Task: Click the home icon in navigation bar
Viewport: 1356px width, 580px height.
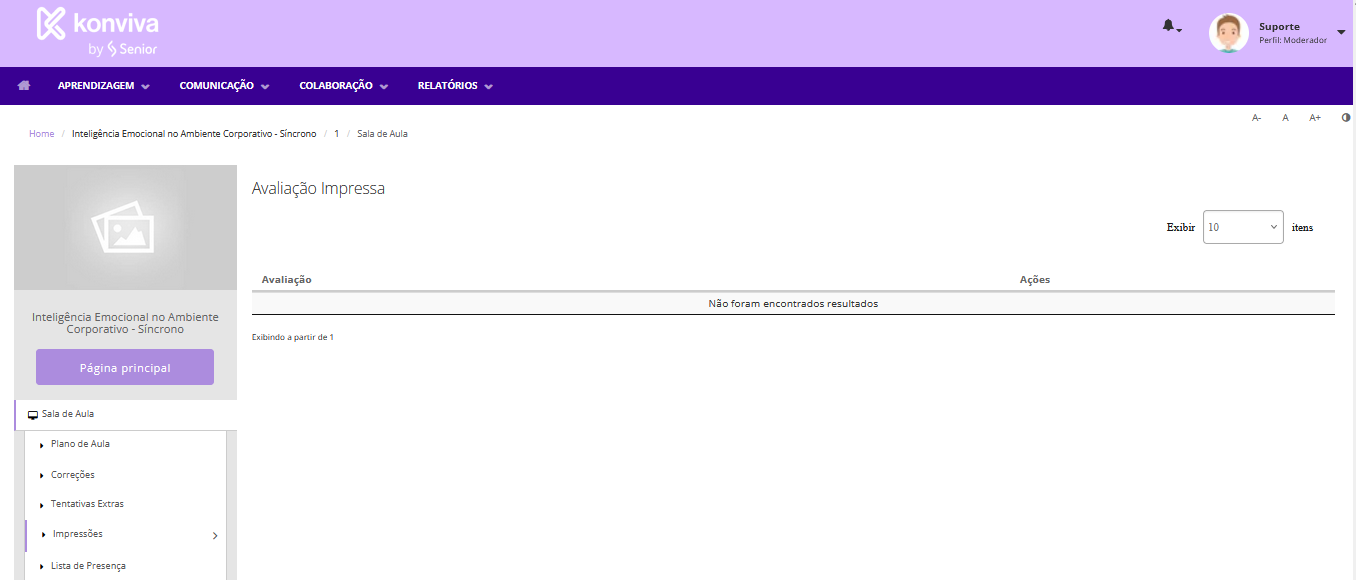Action: point(24,86)
